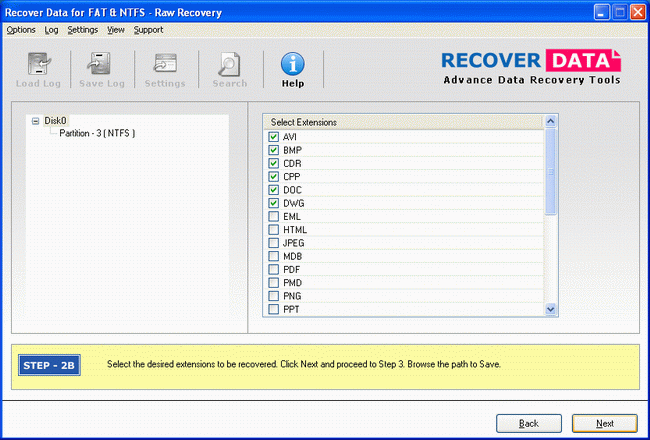
Task: Open the Support menu
Action: pos(148,30)
